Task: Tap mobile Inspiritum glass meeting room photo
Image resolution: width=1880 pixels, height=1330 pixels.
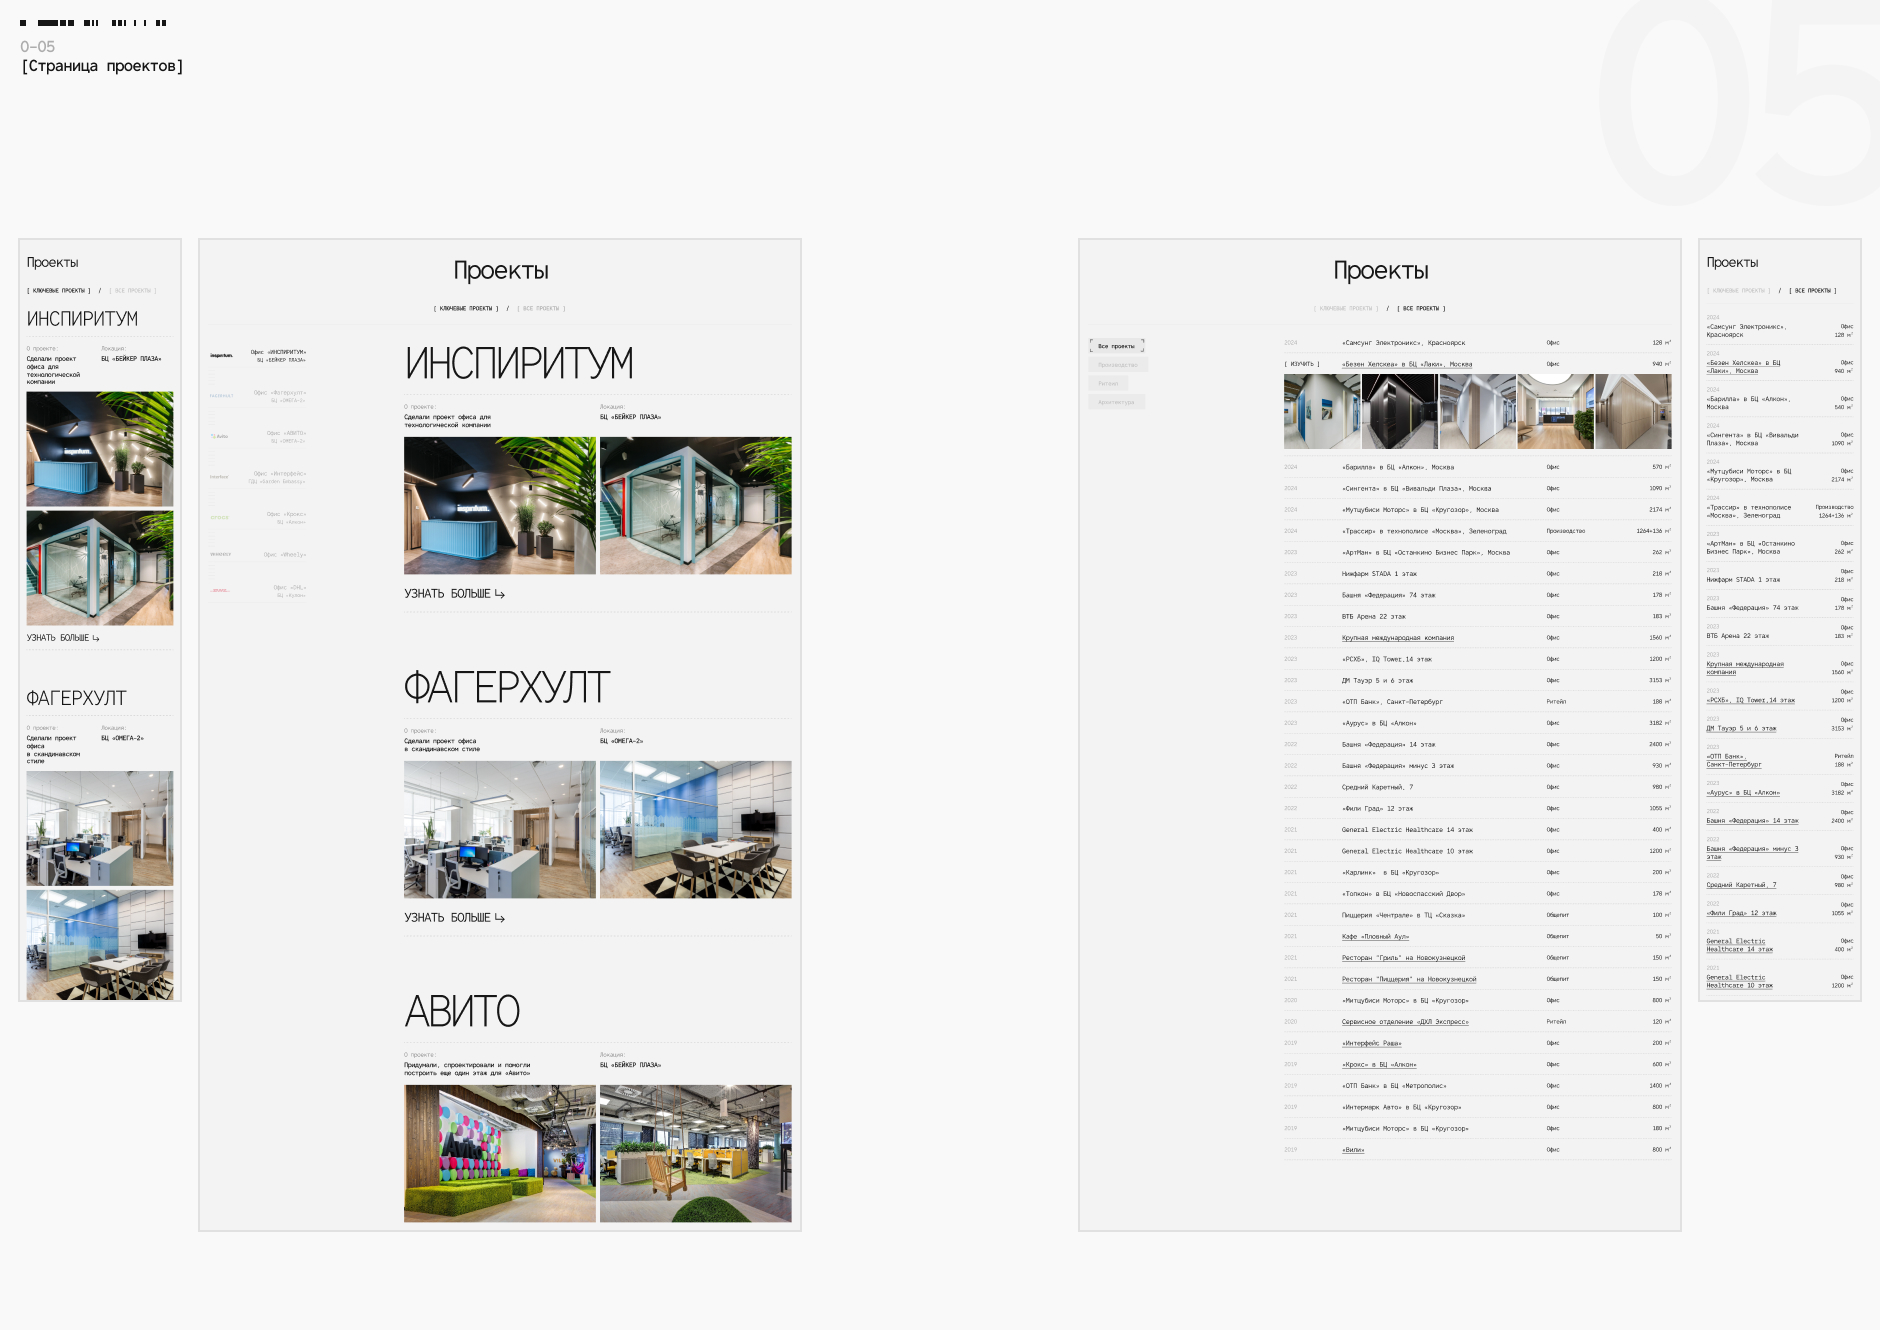Action: coord(100,568)
